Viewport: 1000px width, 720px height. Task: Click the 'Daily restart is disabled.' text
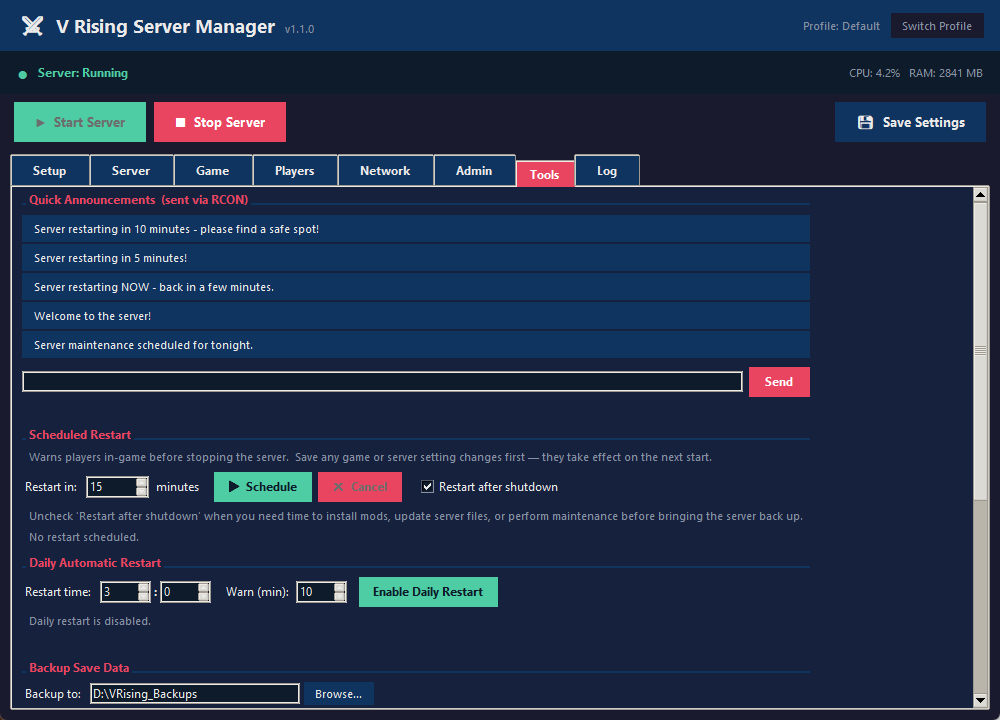coord(90,621)
